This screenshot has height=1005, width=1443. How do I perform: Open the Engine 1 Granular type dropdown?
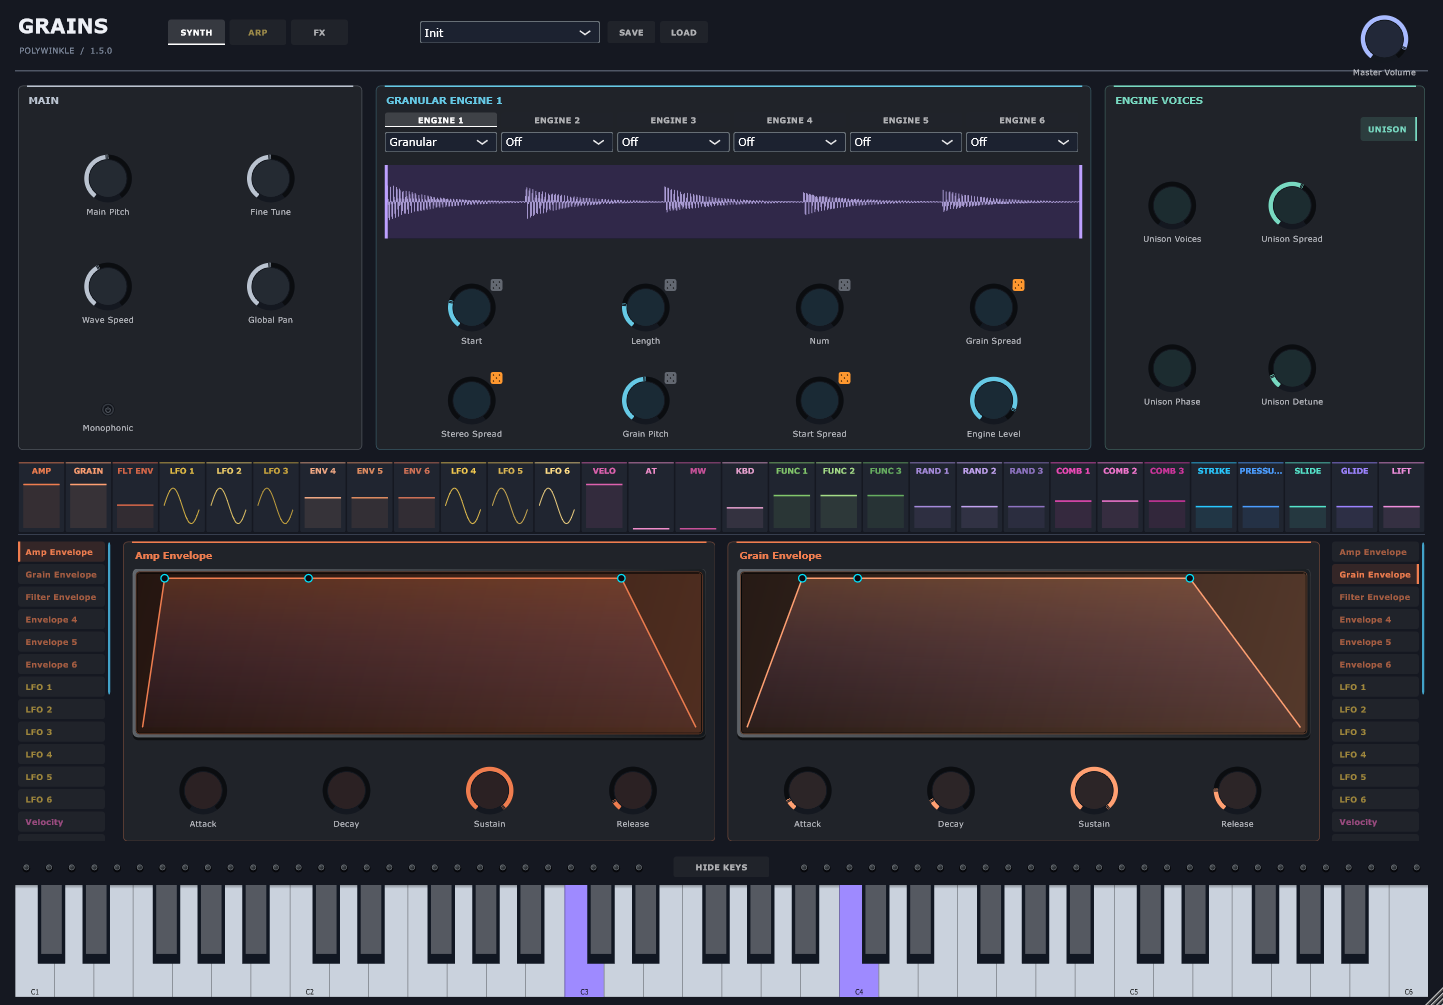click(441, 142)
